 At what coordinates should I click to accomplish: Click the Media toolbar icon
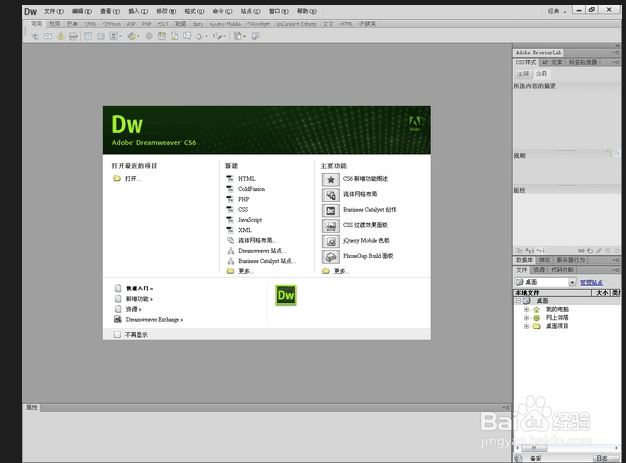[x=133, y=36]
